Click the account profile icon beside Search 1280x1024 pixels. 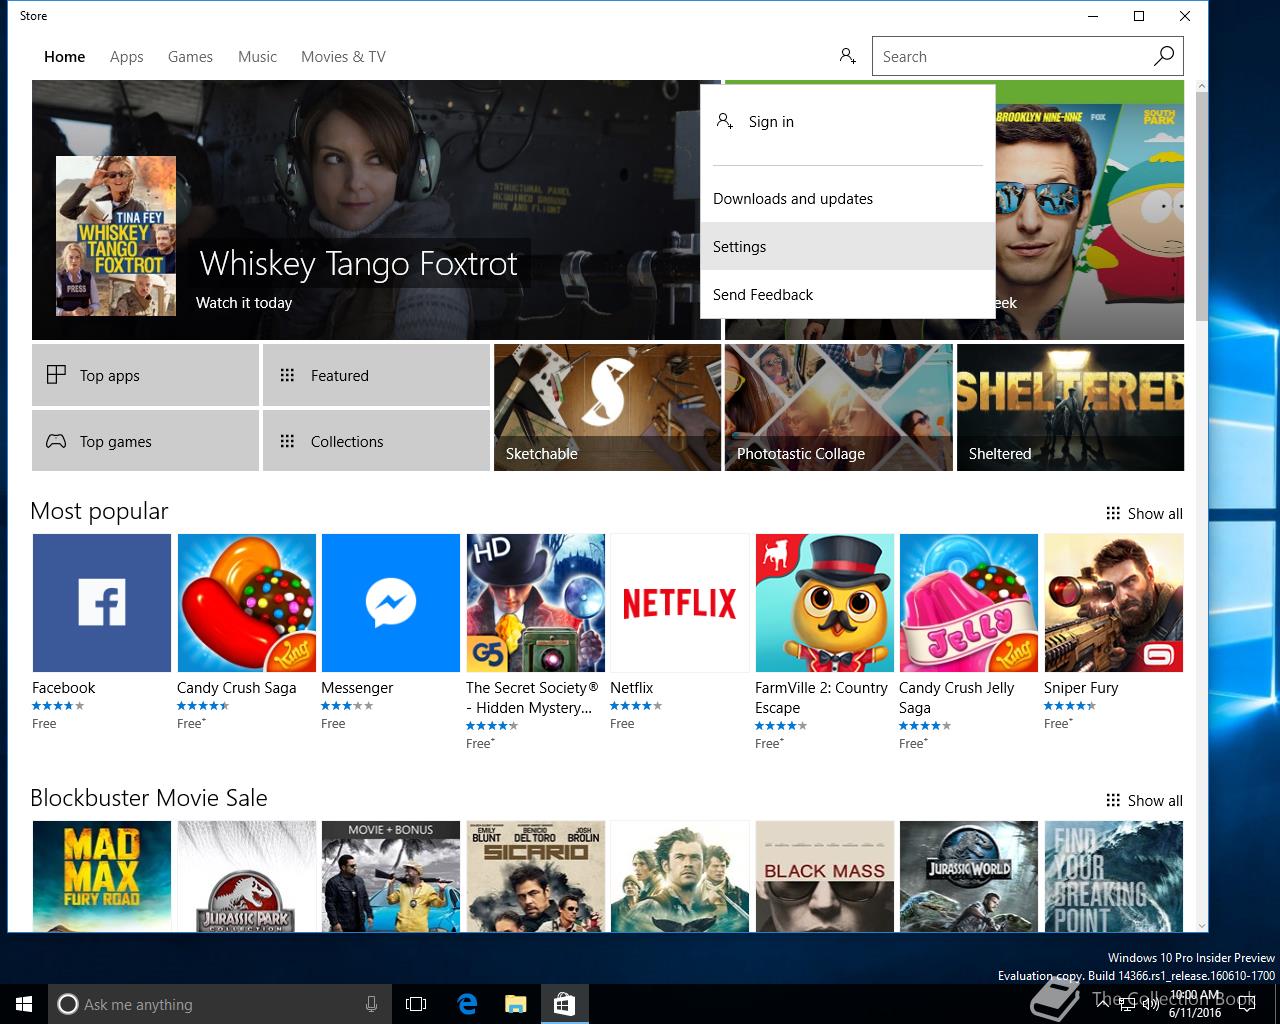[x=848, y=56]
